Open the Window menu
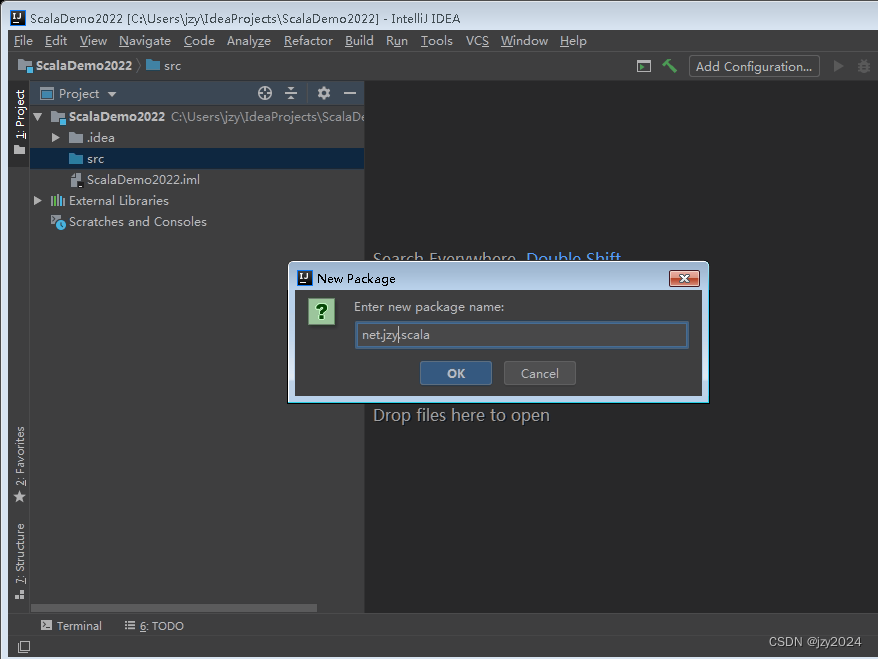The height and width of the screenshot is (659, 878). coord(524,41)
